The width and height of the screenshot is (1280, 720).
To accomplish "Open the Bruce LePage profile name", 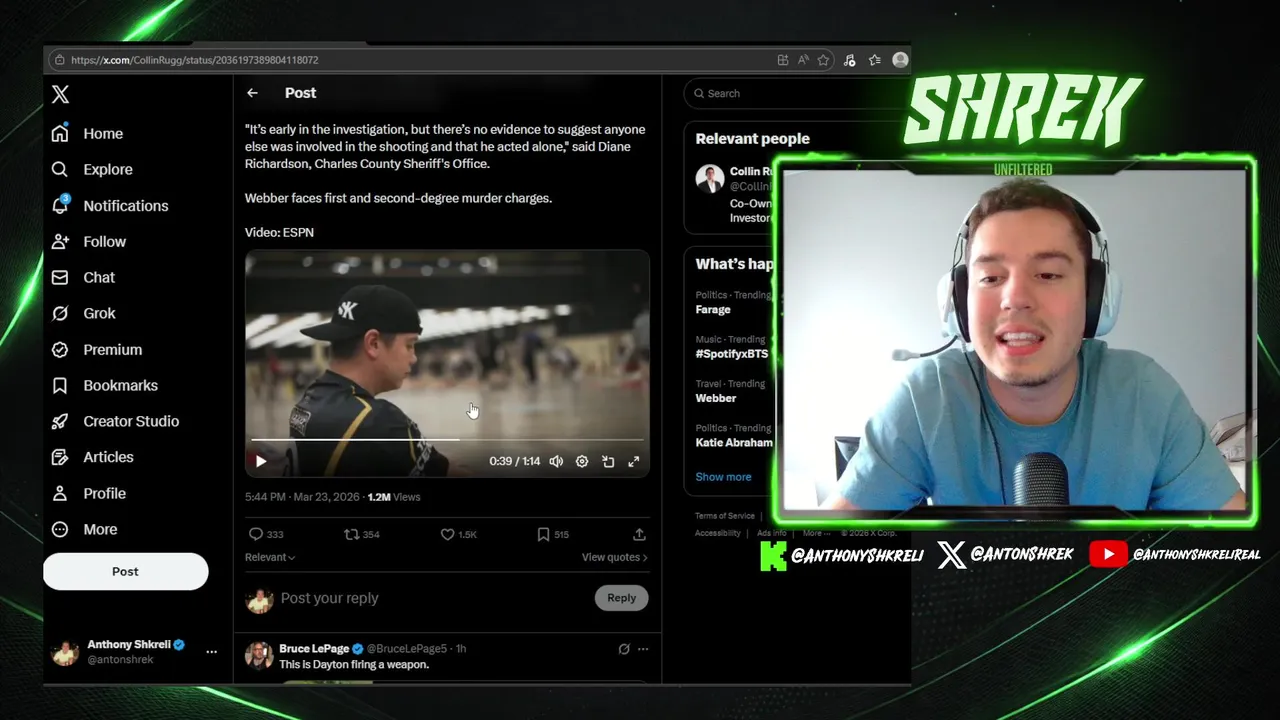I will [x=314, y=648].
